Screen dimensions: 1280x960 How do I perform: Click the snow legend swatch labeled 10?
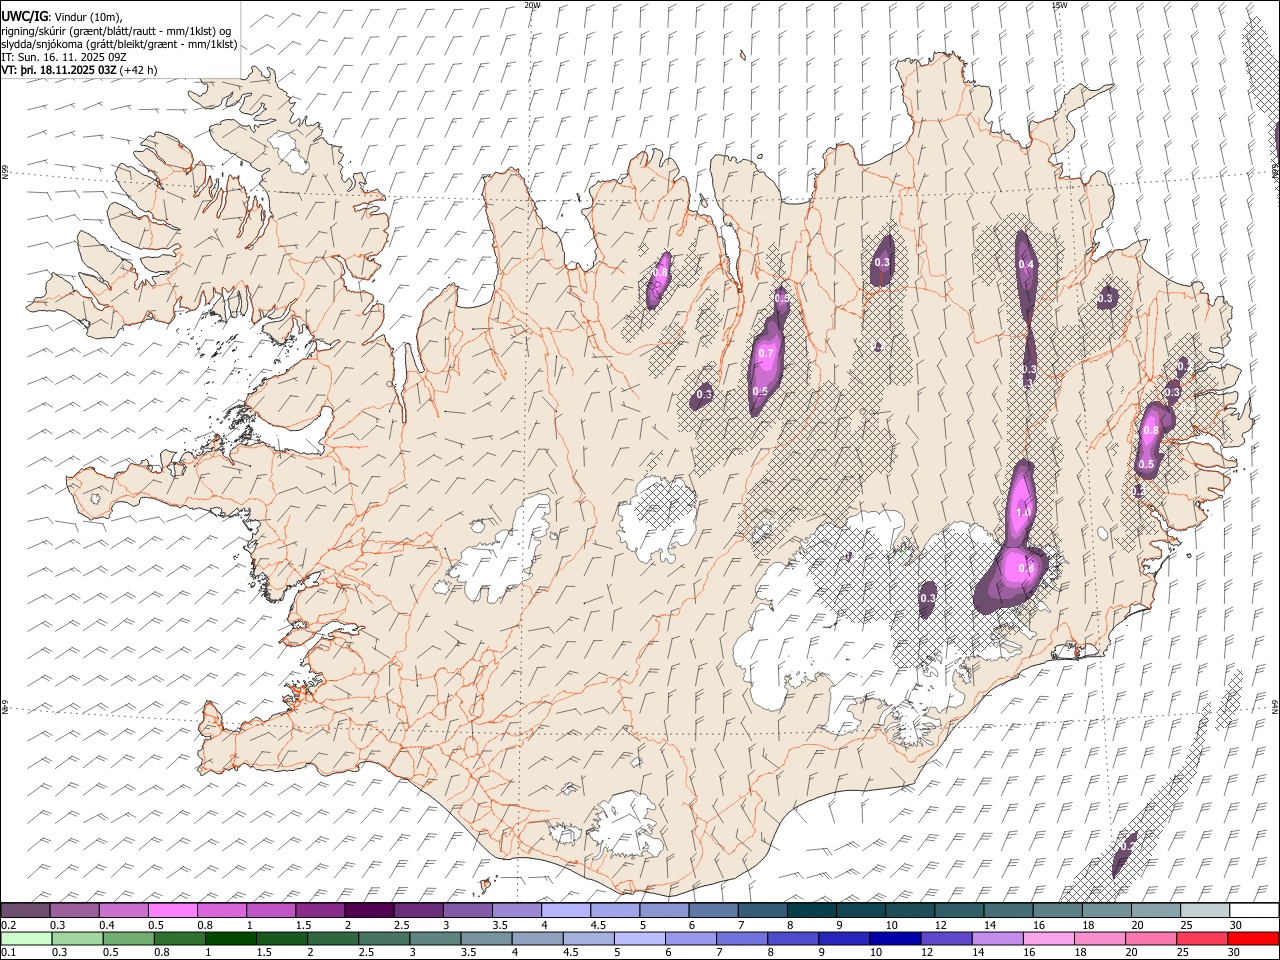(x=910, y=910)
